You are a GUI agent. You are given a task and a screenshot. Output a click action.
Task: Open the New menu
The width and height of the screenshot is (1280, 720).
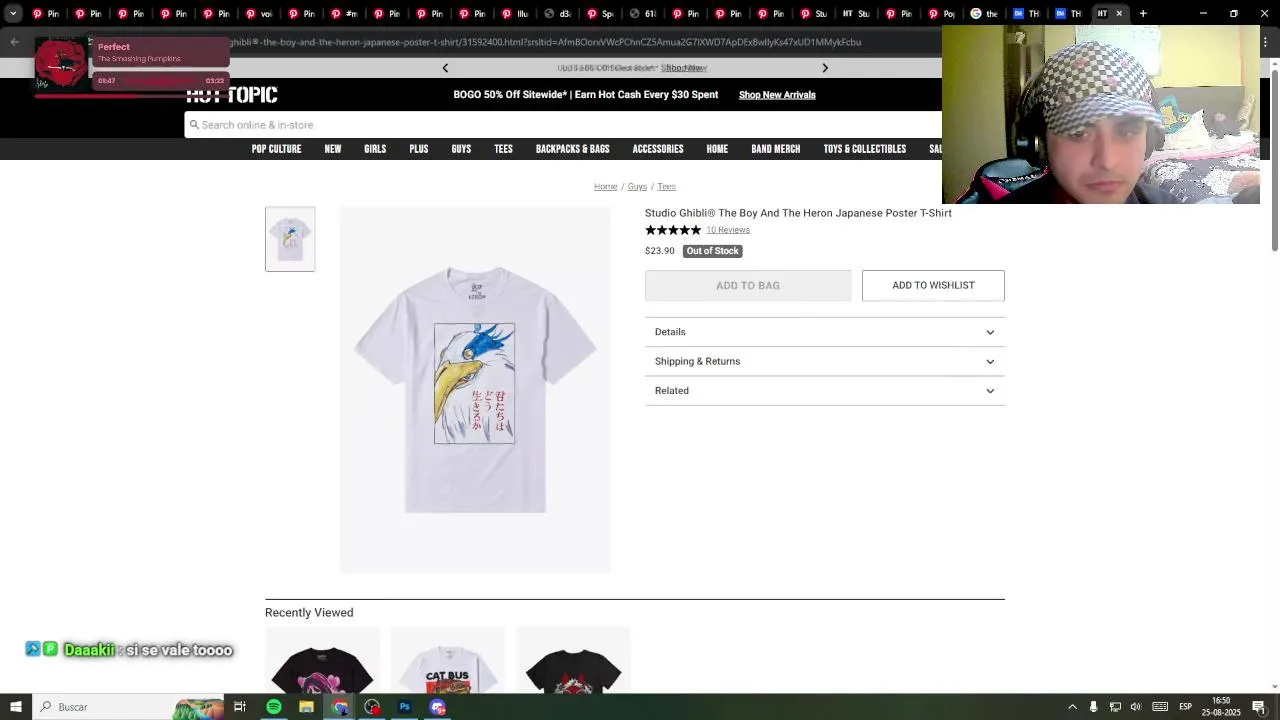(333, 149)
